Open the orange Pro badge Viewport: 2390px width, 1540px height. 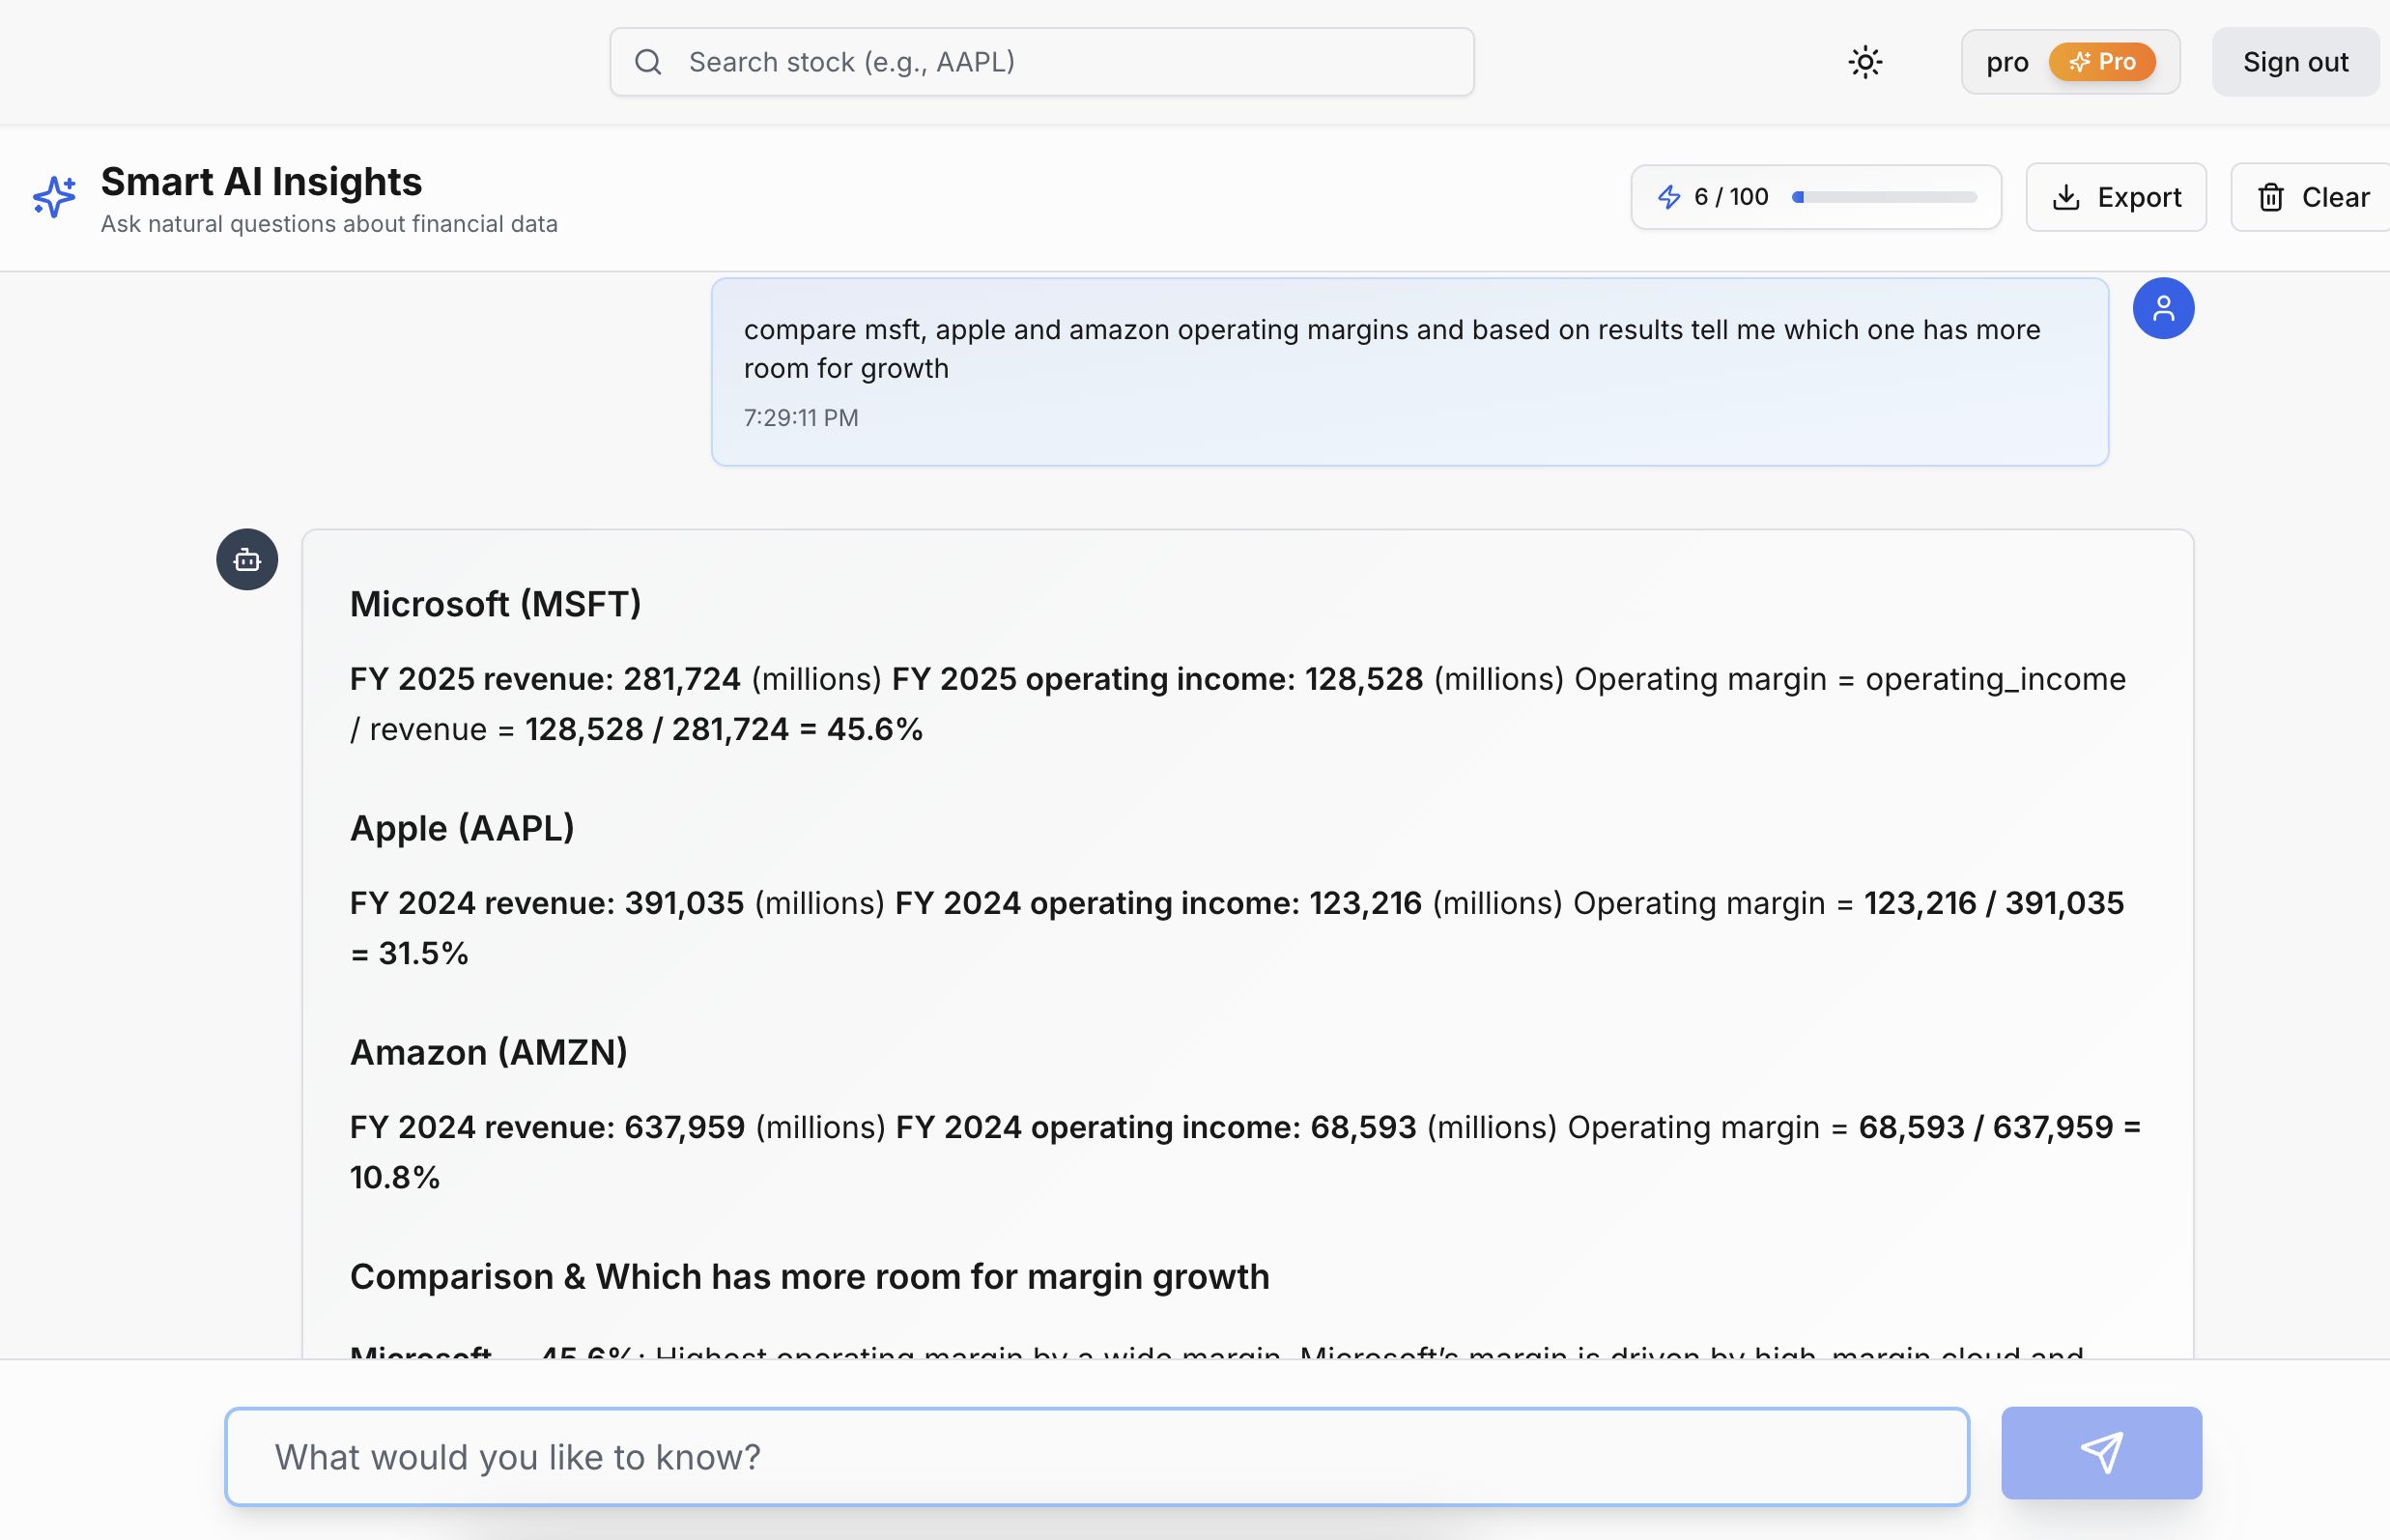(x=2104, y=61)
